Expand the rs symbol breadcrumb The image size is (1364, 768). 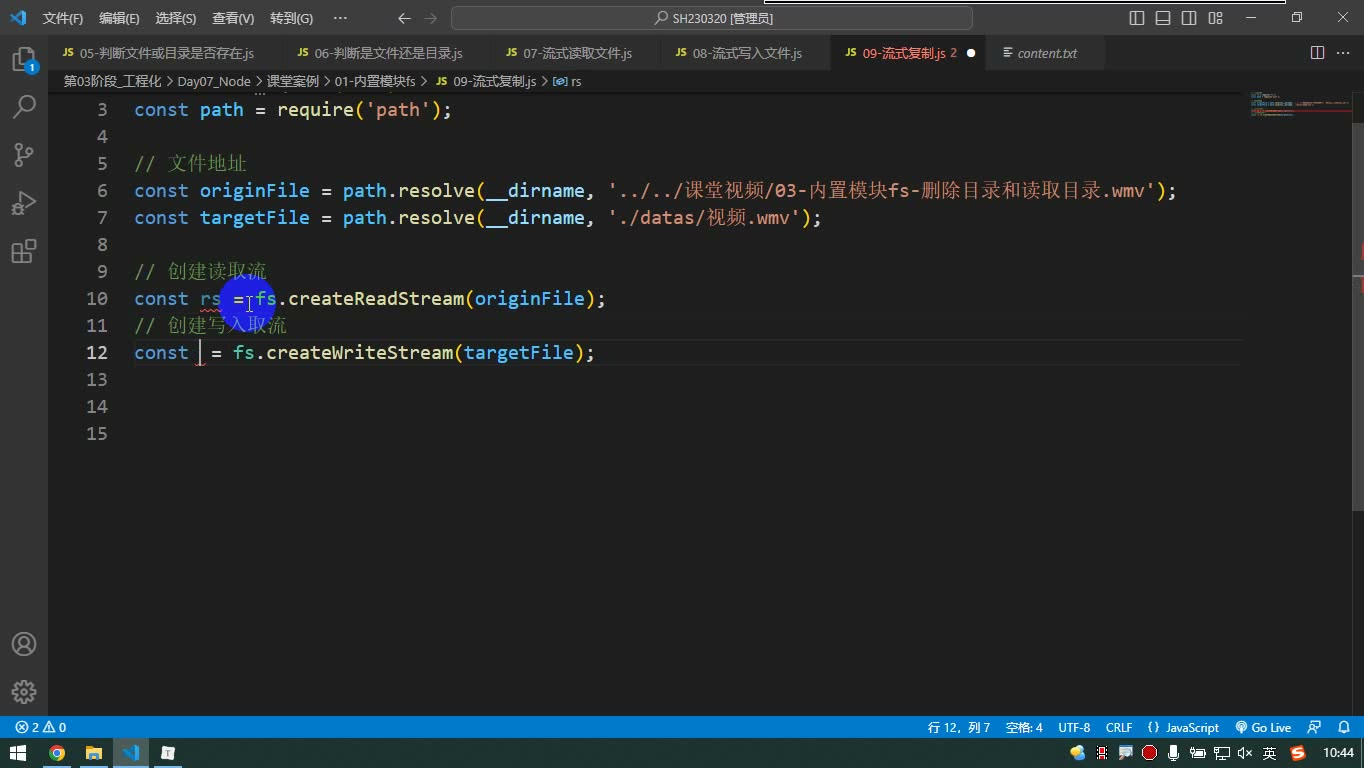point(568,81)
